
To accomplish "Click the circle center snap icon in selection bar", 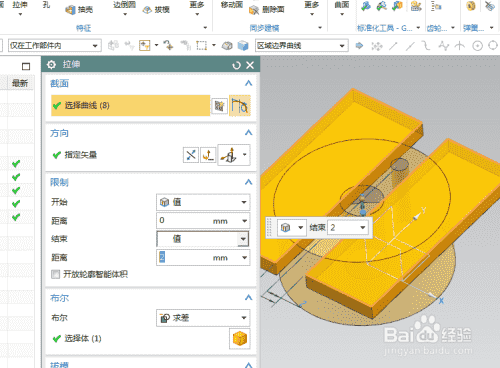I will (x=477, y=46).
